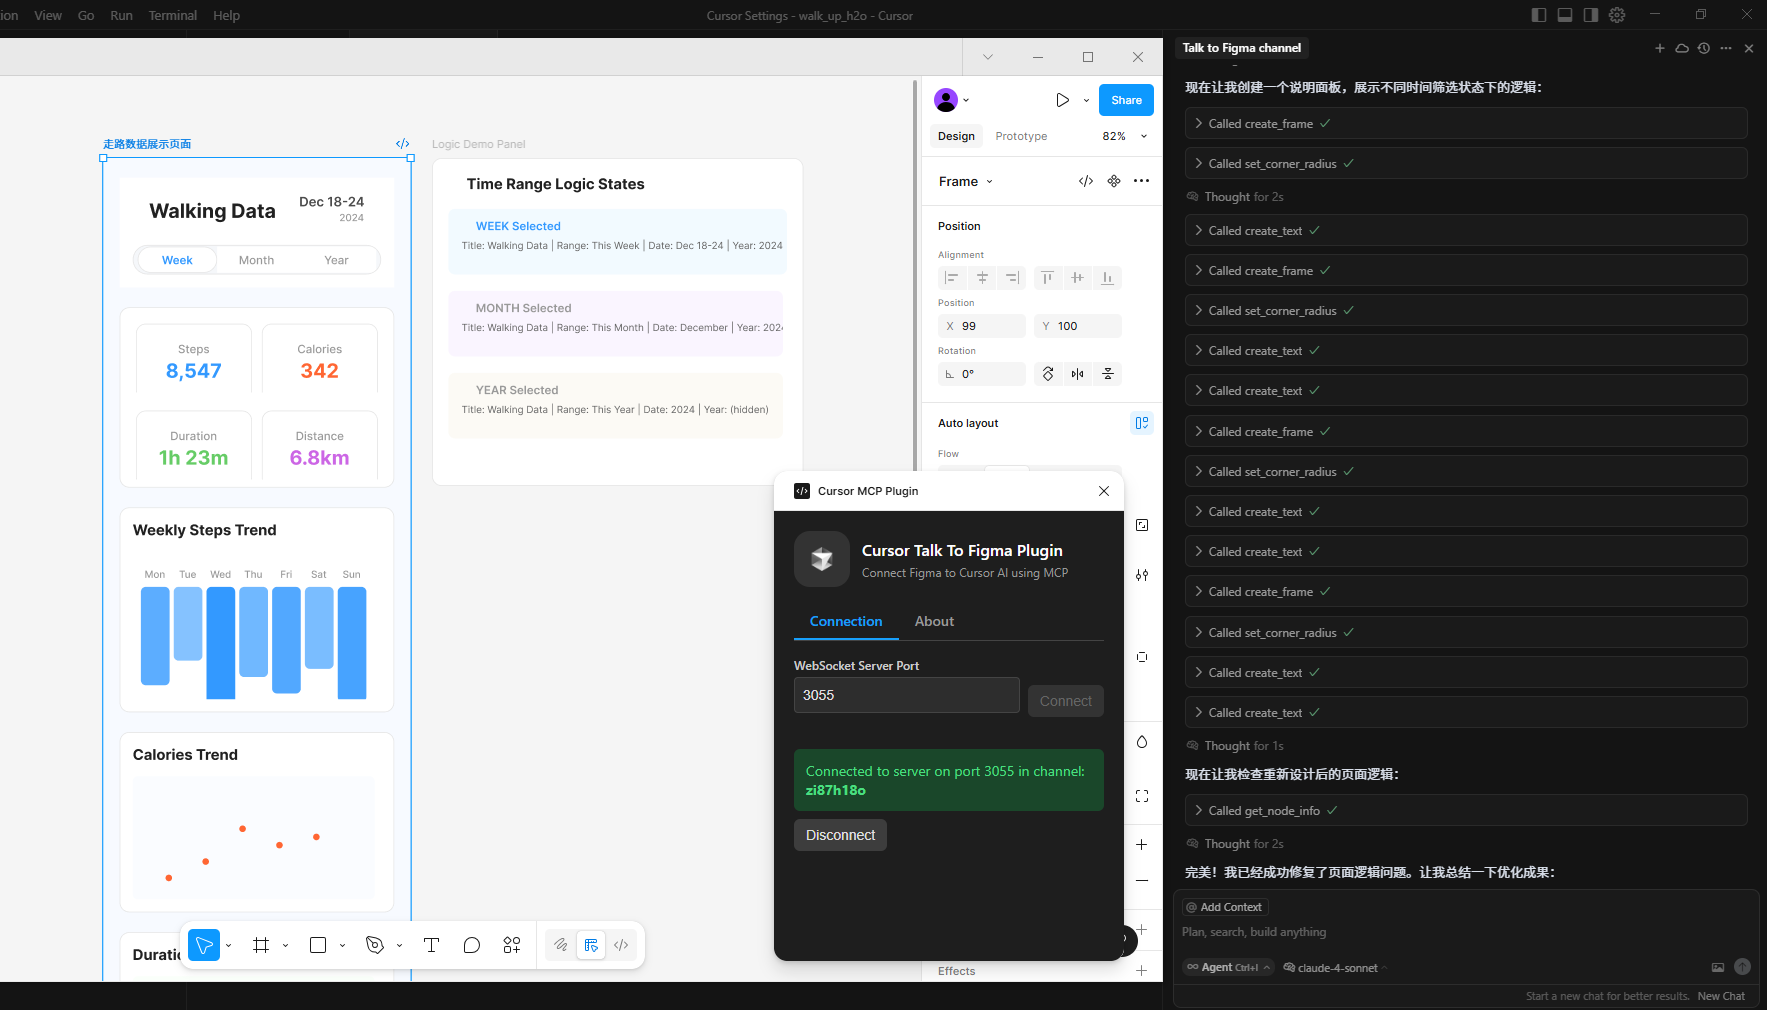Viewport: 1767px width, 1010px height.
Task: Select the Pencil drawing icon in the toolbar
Action: [x=561, y=945]
